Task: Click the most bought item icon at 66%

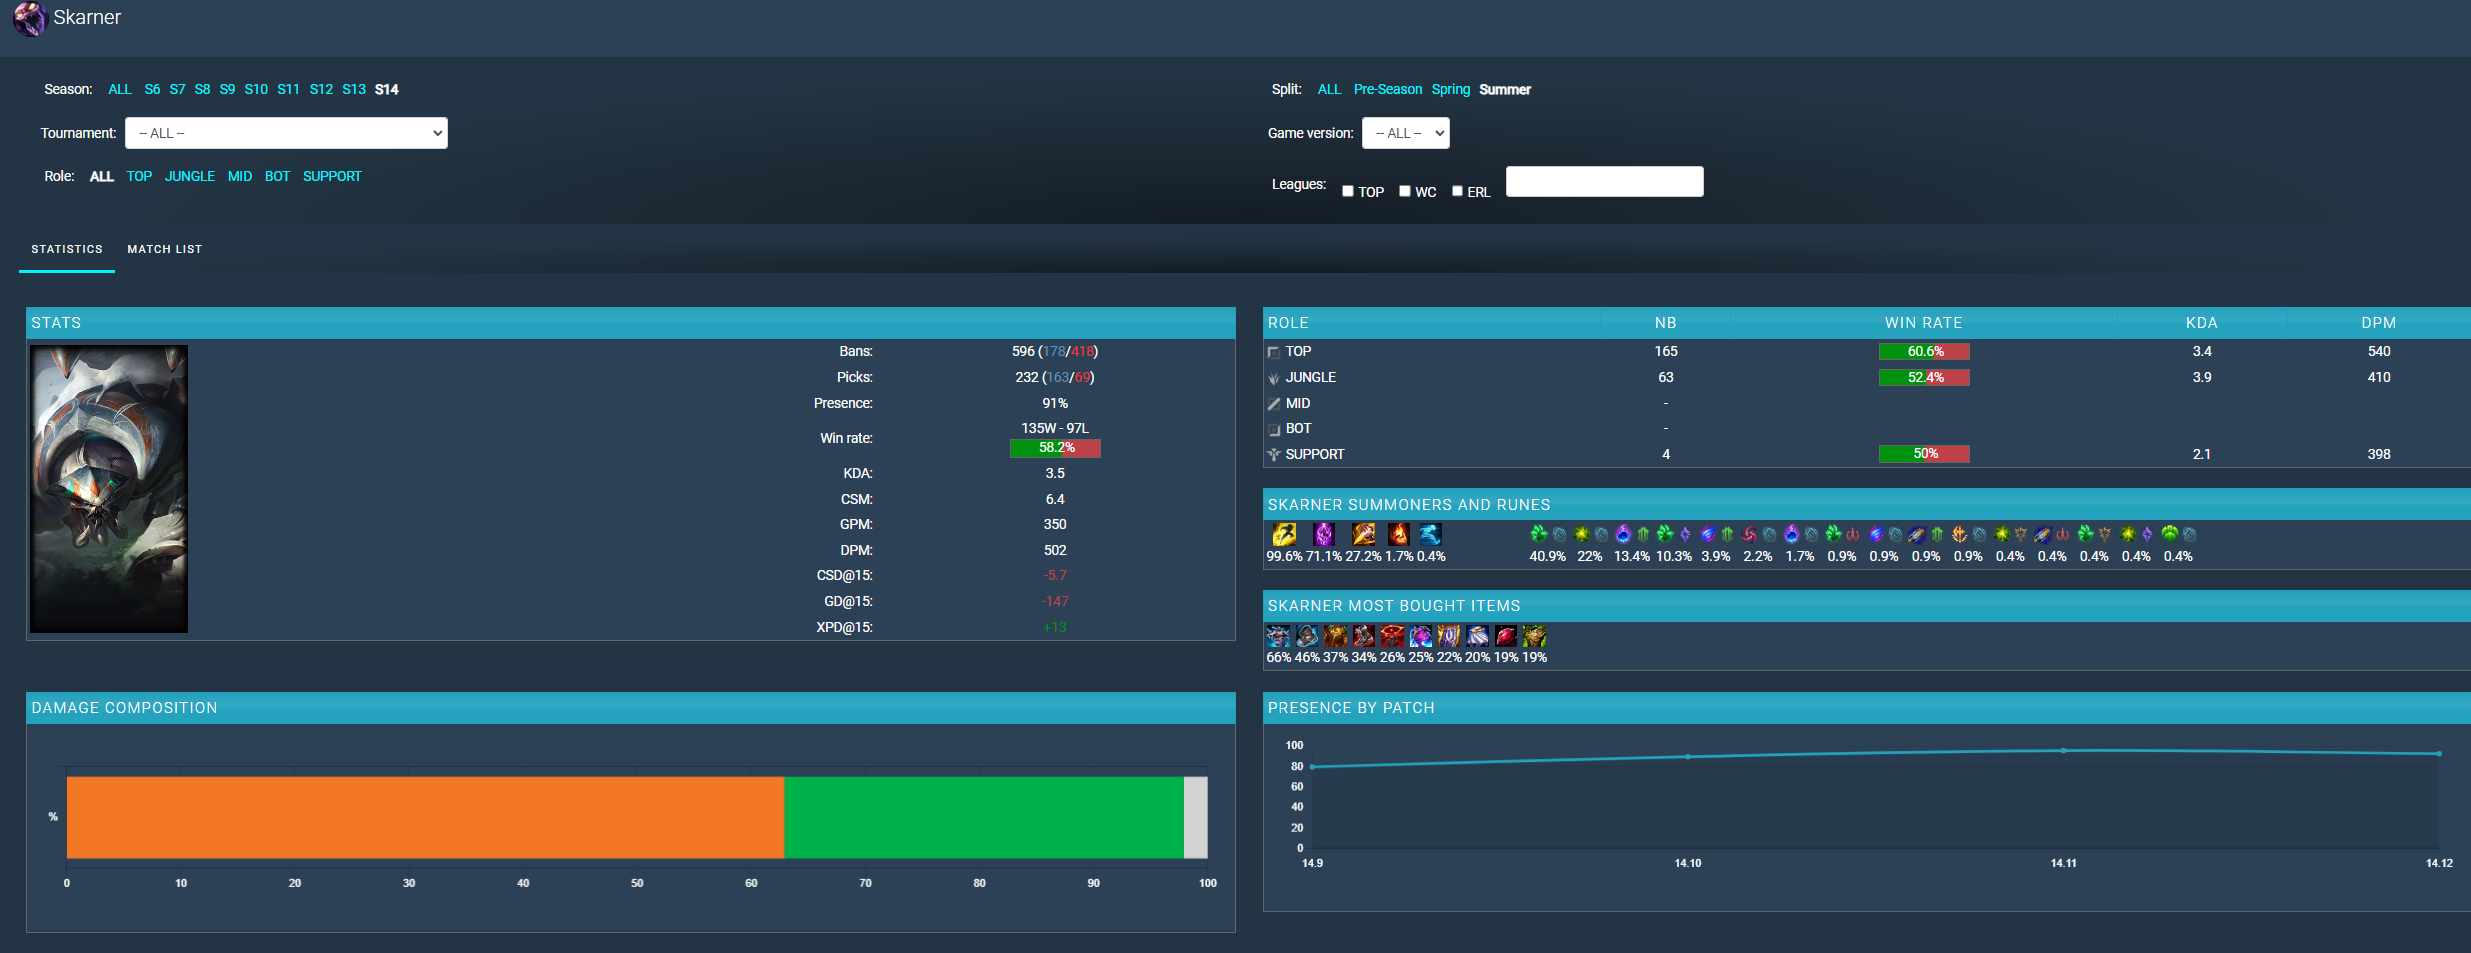Action: point(1278,636)
